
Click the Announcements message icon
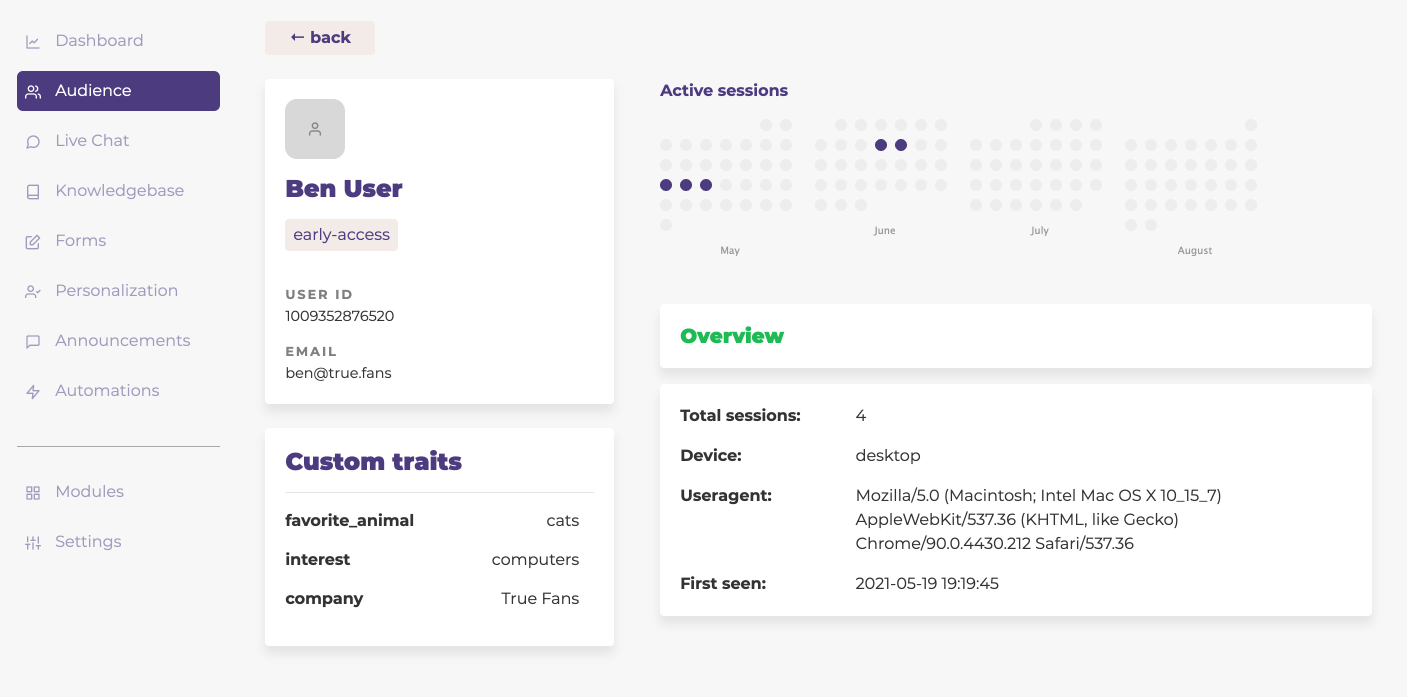click(x=33, y=341)
